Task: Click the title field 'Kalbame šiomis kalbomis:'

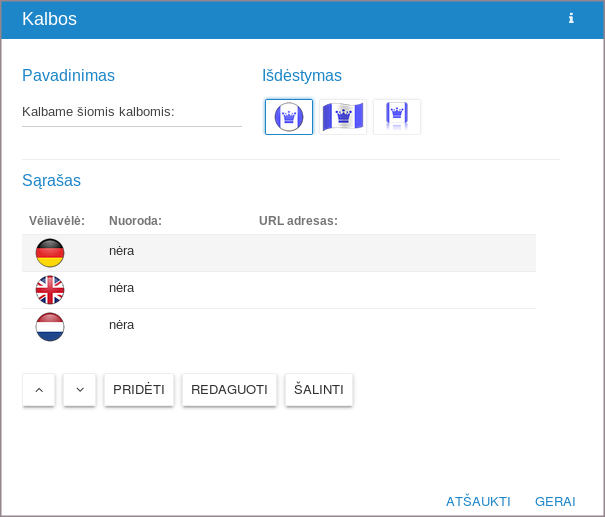Action: click(132, 112)
